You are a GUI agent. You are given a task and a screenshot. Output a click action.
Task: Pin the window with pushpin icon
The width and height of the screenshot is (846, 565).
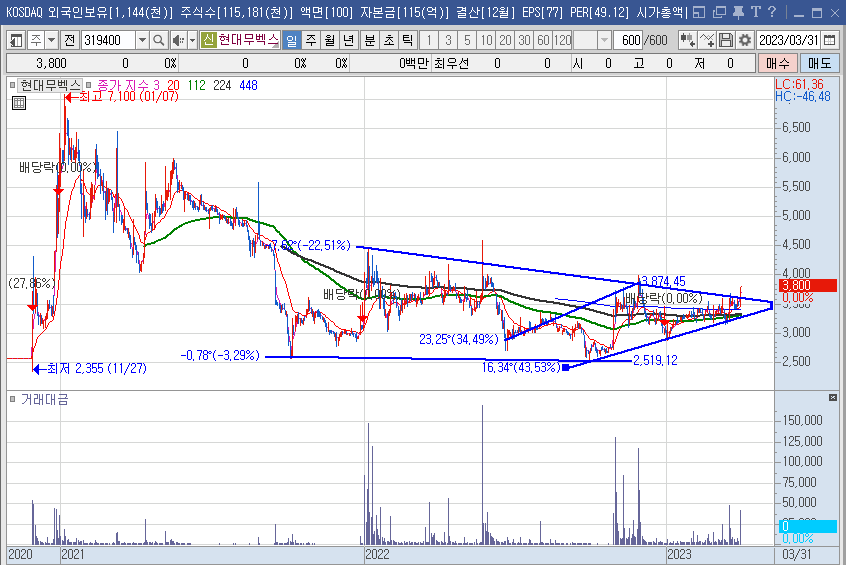(738, 12)
